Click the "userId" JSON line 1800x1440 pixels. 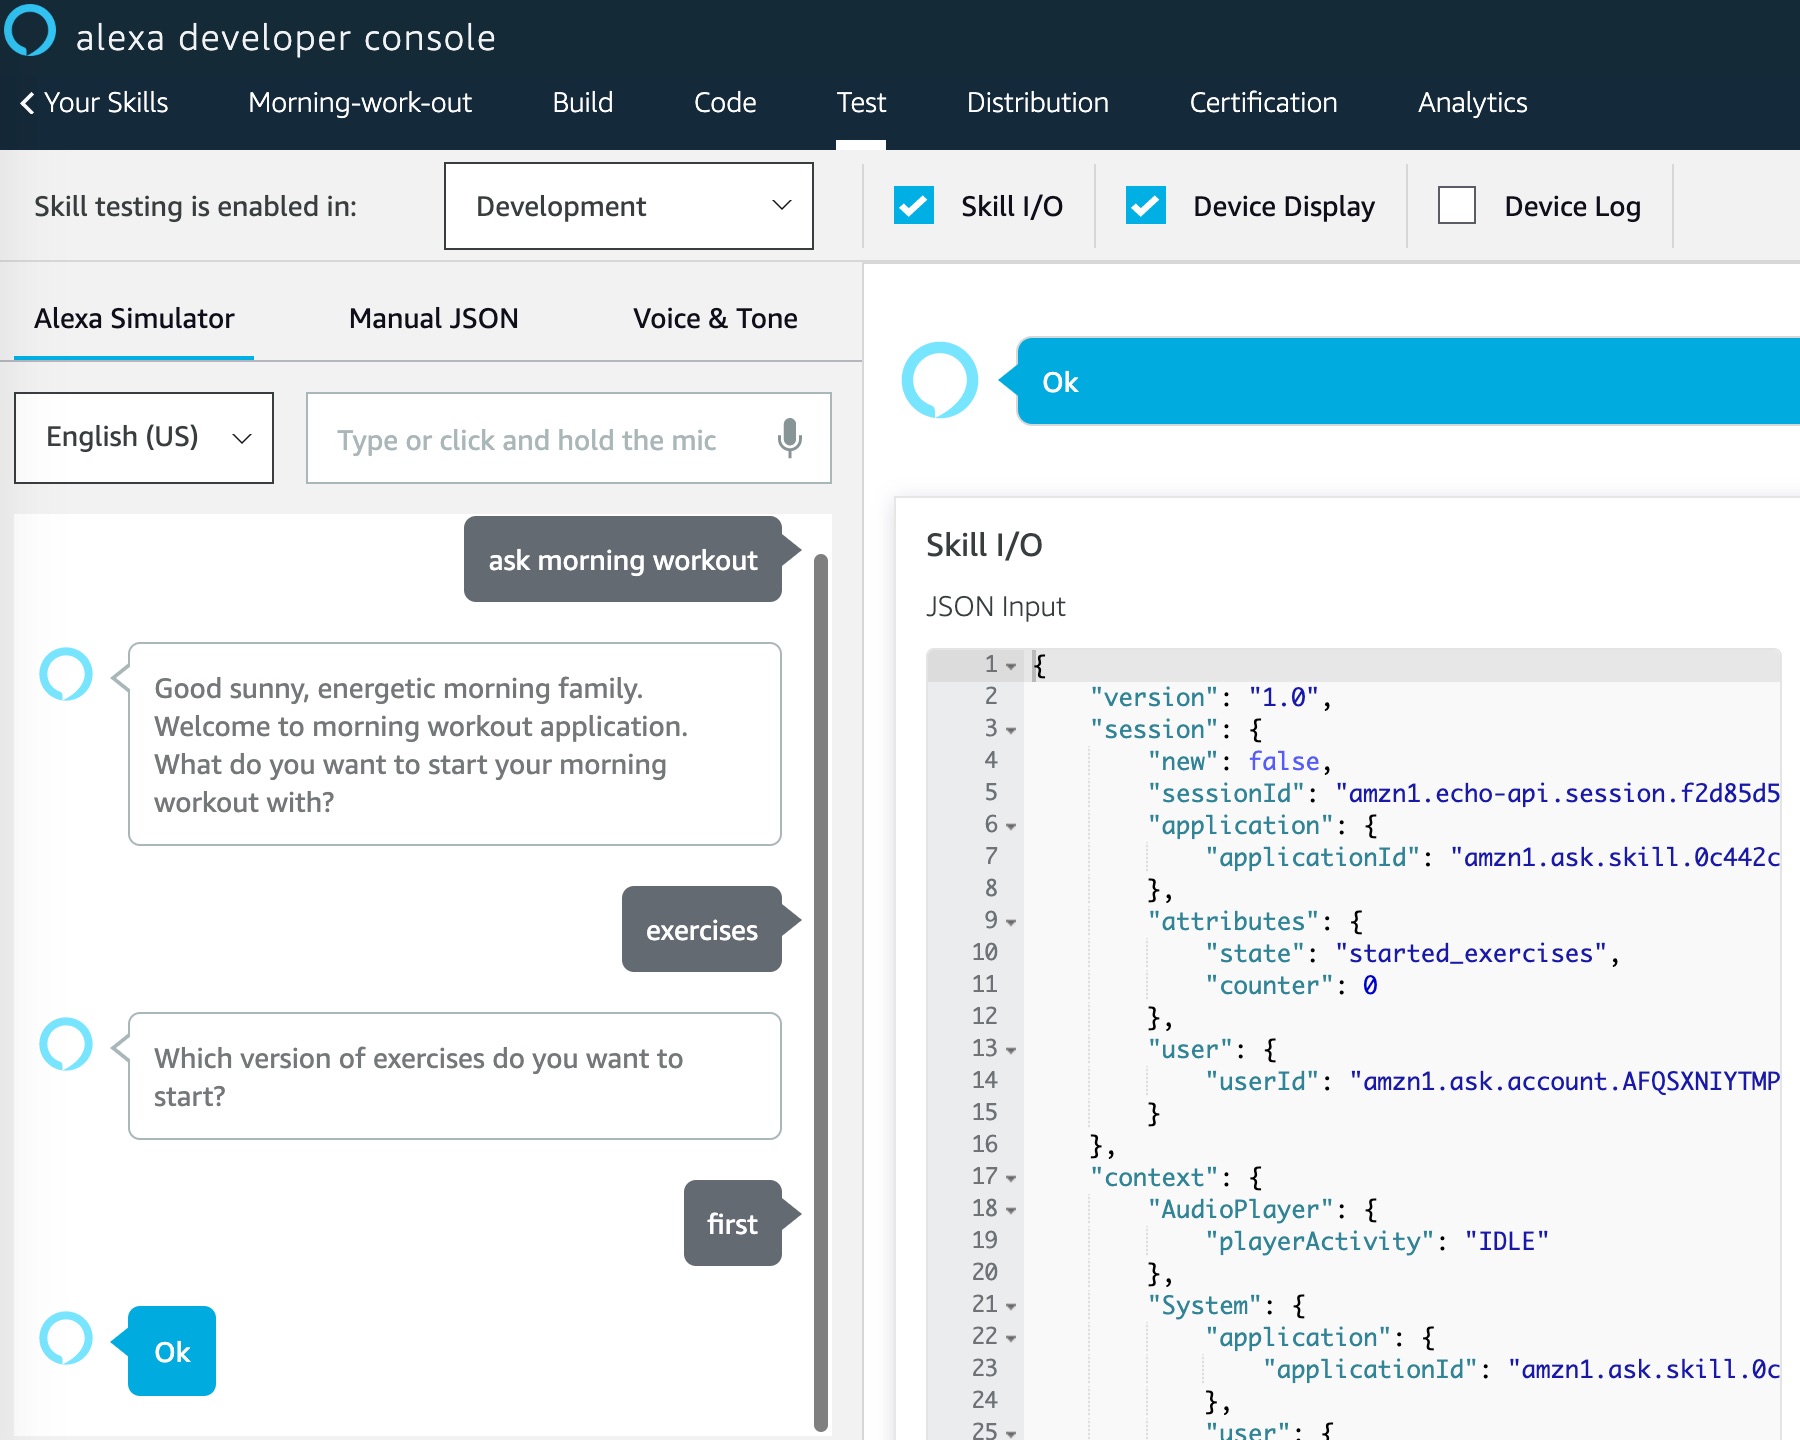(1493, 1082)
